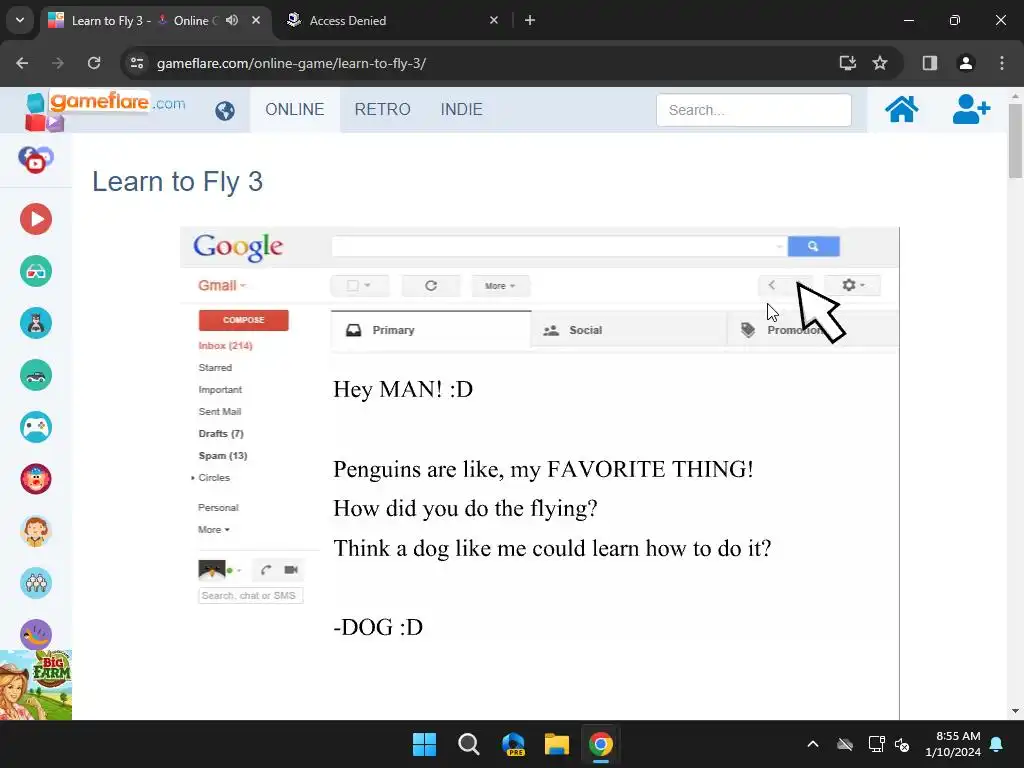The image size is (1024, 768).
Task: Open Drafts (7) folder
Action: 221,434
